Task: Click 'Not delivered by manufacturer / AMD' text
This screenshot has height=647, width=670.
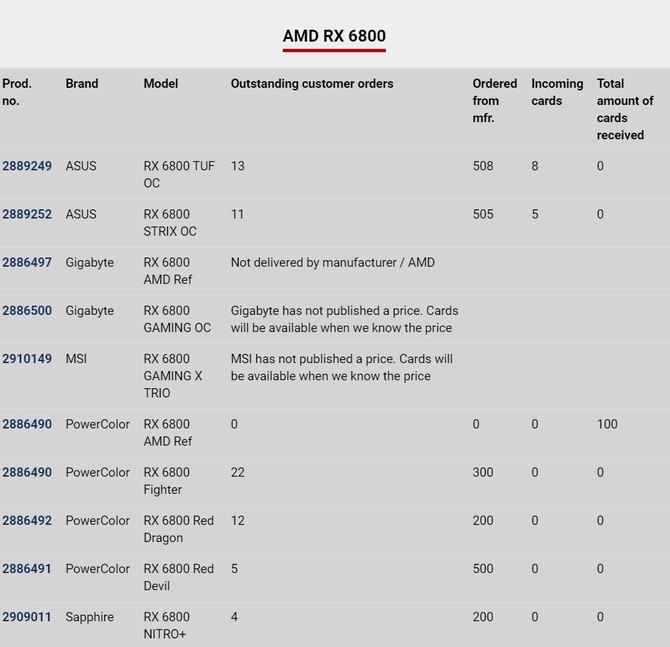Action: pos(333,262)
